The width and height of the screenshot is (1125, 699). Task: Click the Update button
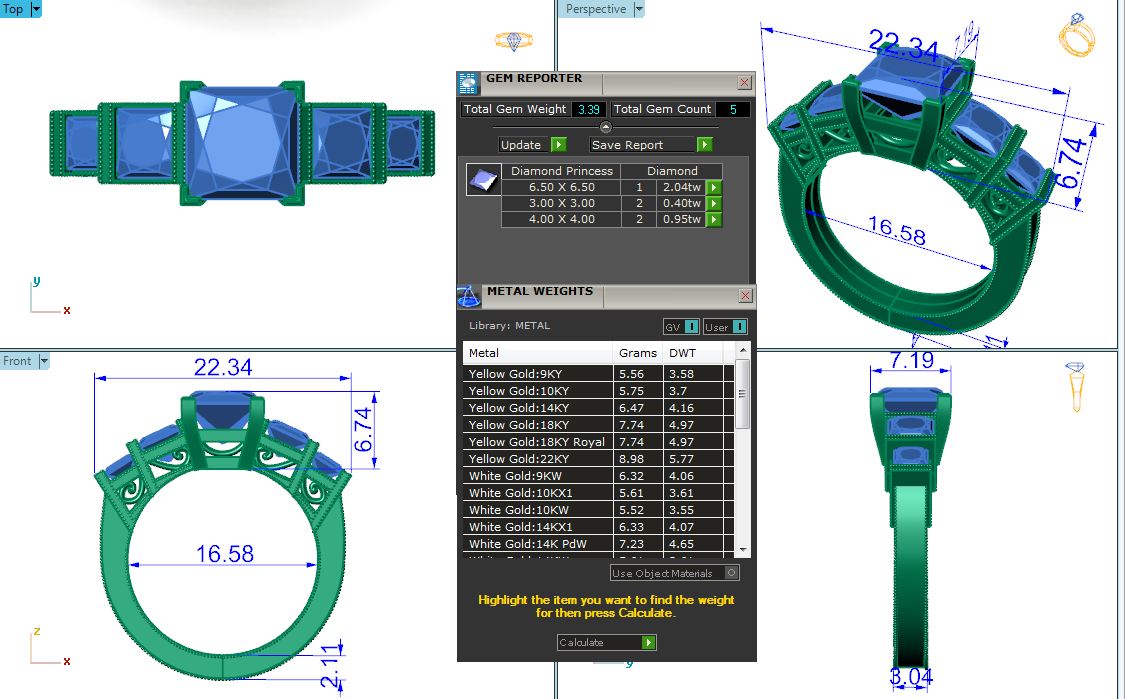tap(533, 145)
